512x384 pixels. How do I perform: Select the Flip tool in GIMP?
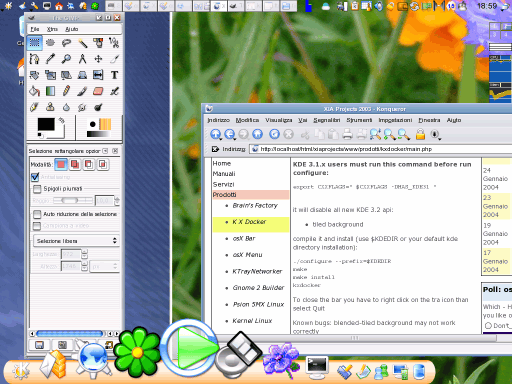point(98,75)
